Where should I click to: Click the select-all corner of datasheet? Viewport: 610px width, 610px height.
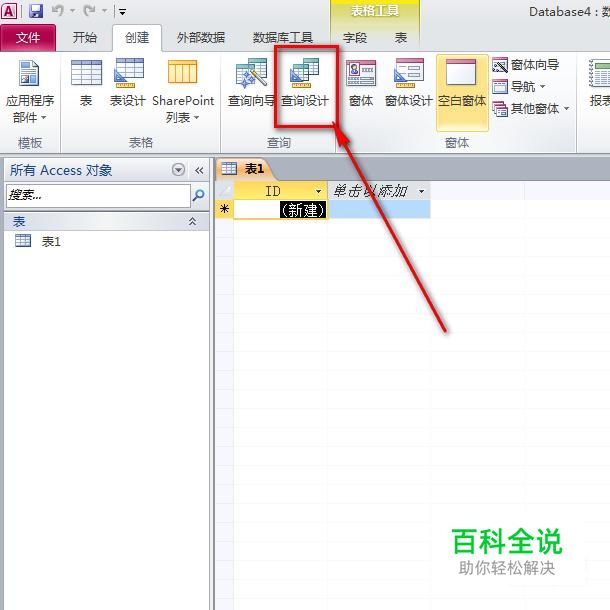tap(224, 191)
